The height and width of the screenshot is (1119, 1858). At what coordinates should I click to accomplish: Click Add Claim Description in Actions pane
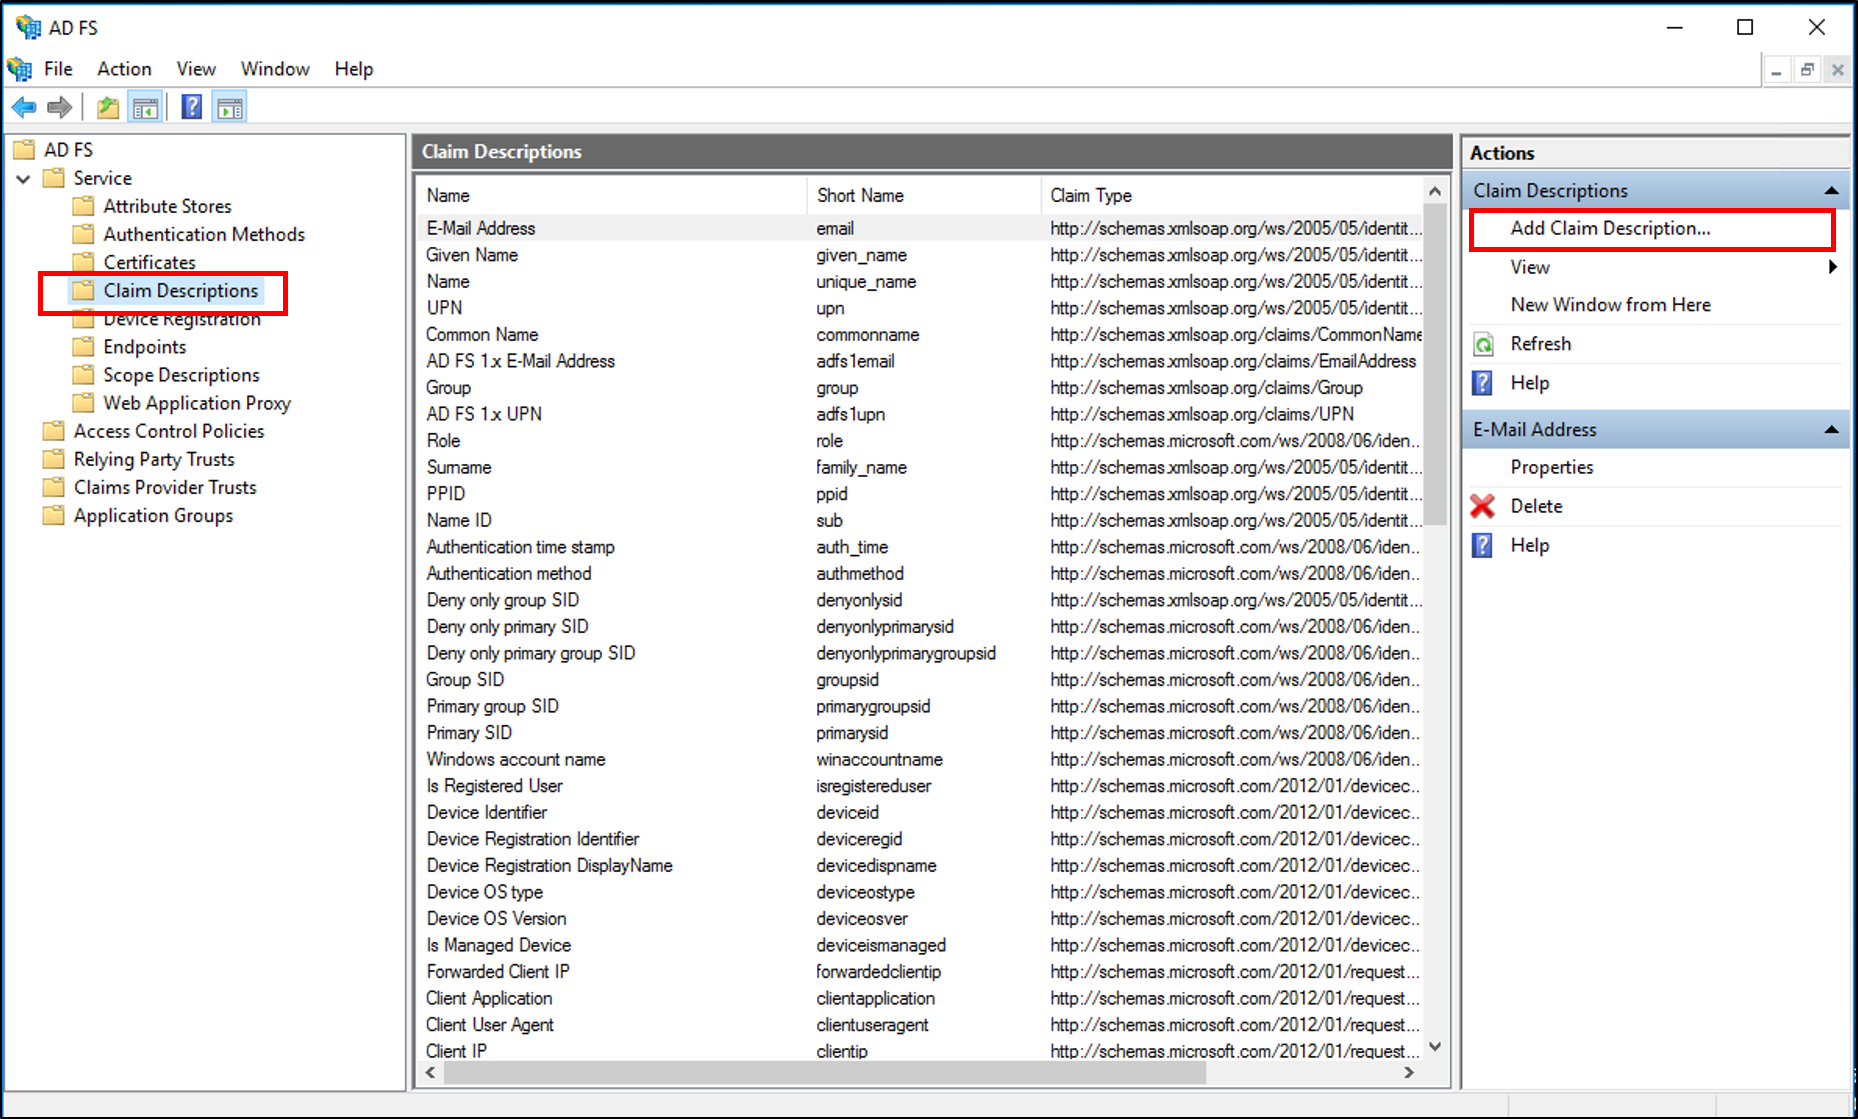(x=1610, y=228)
